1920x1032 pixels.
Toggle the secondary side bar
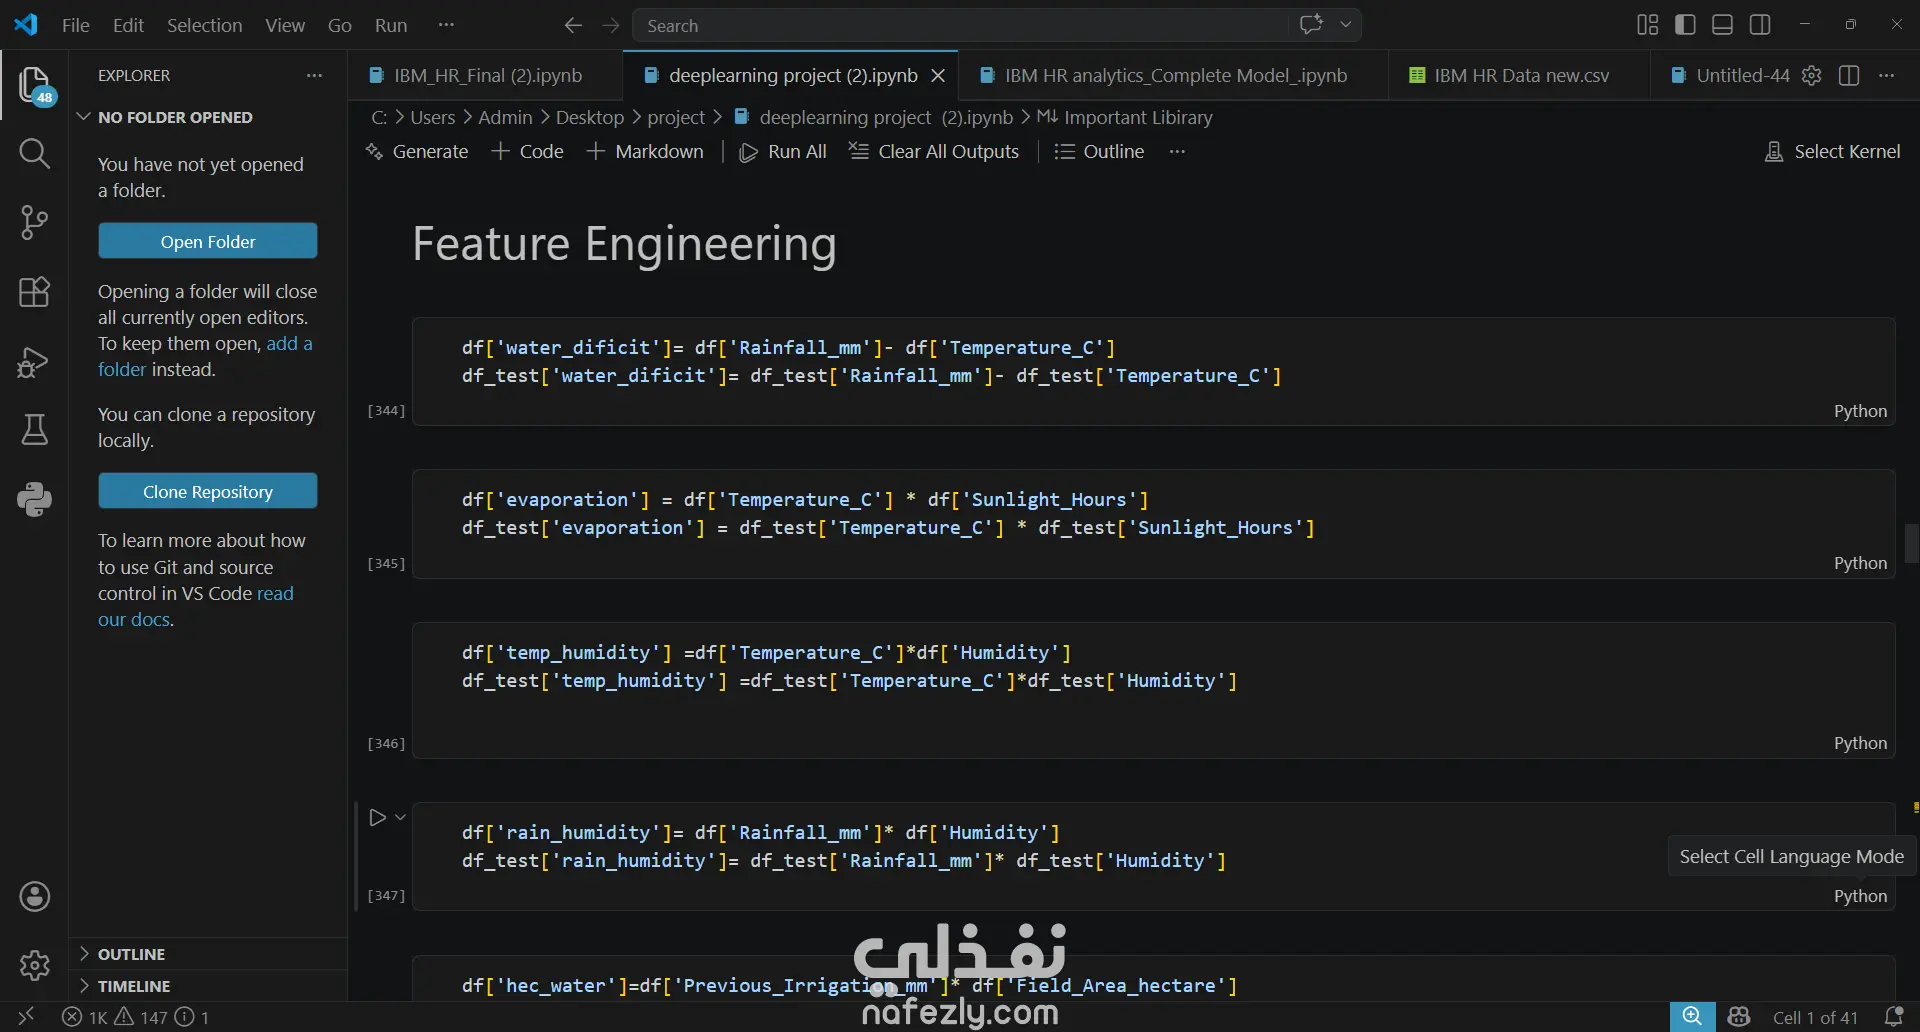(x=1761, y=25)
